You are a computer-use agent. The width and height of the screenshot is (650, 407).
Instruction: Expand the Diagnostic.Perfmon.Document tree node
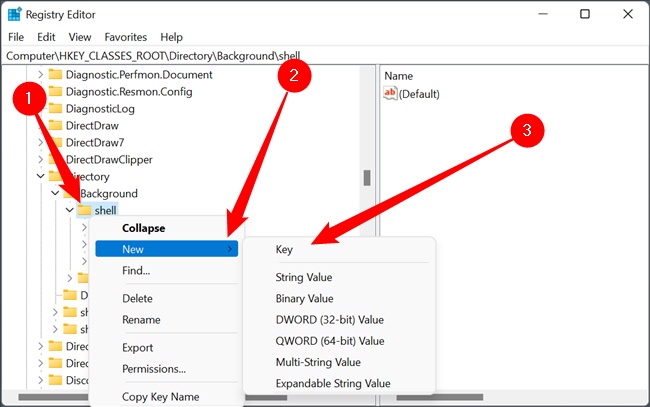[x=41, y=74]
